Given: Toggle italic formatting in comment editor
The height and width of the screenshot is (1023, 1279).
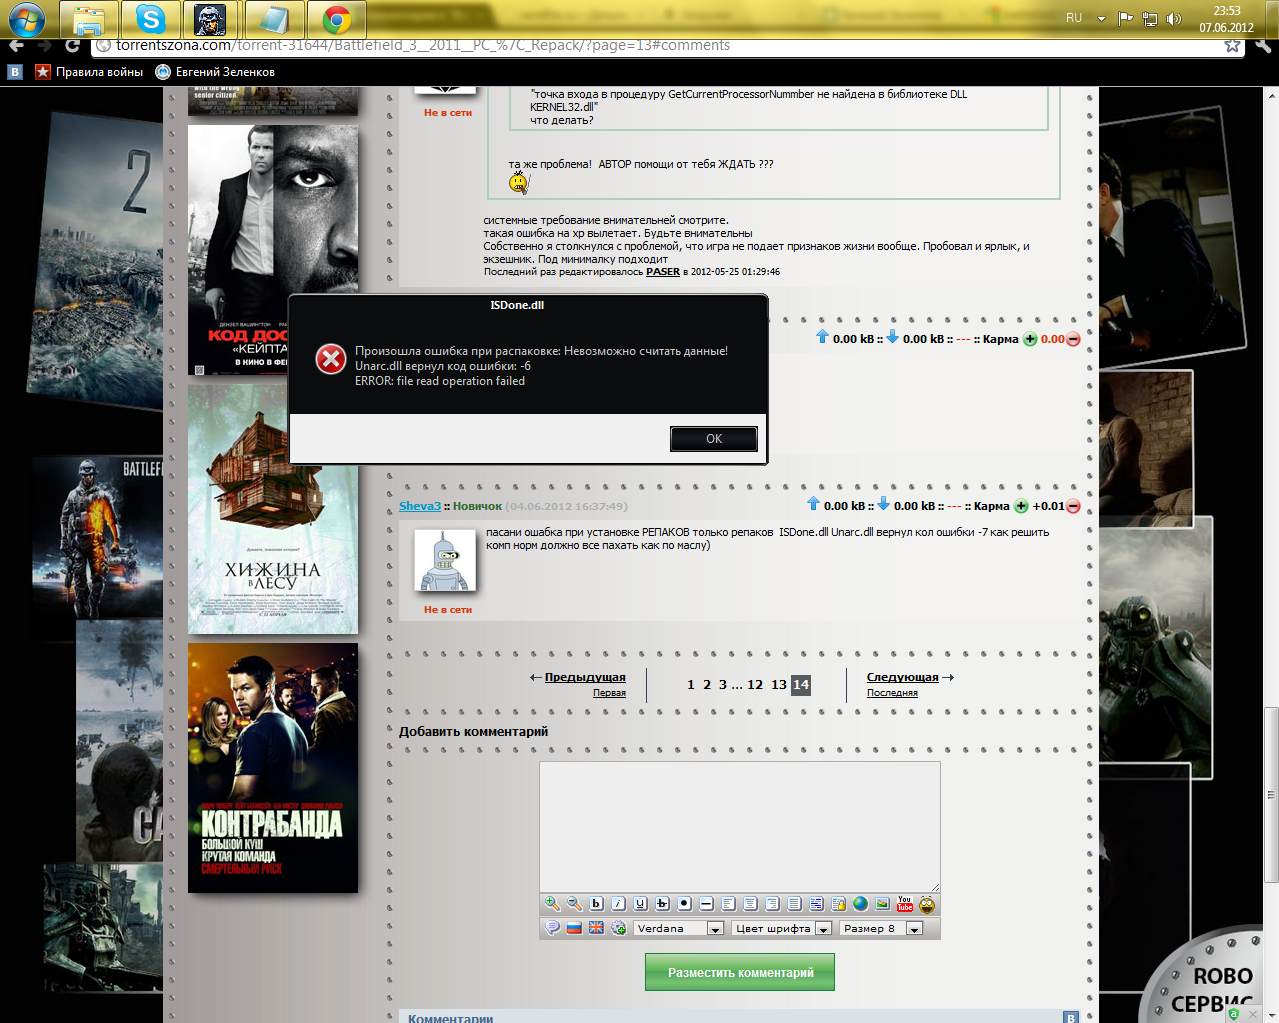Looking at the screenshot, I should click(x=618, y=904).
